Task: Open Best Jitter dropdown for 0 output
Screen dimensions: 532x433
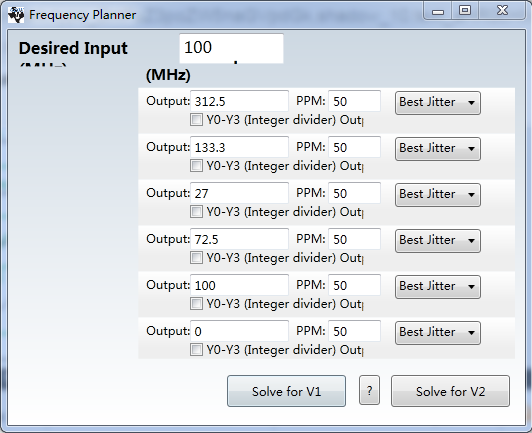Action: point(438,333)
